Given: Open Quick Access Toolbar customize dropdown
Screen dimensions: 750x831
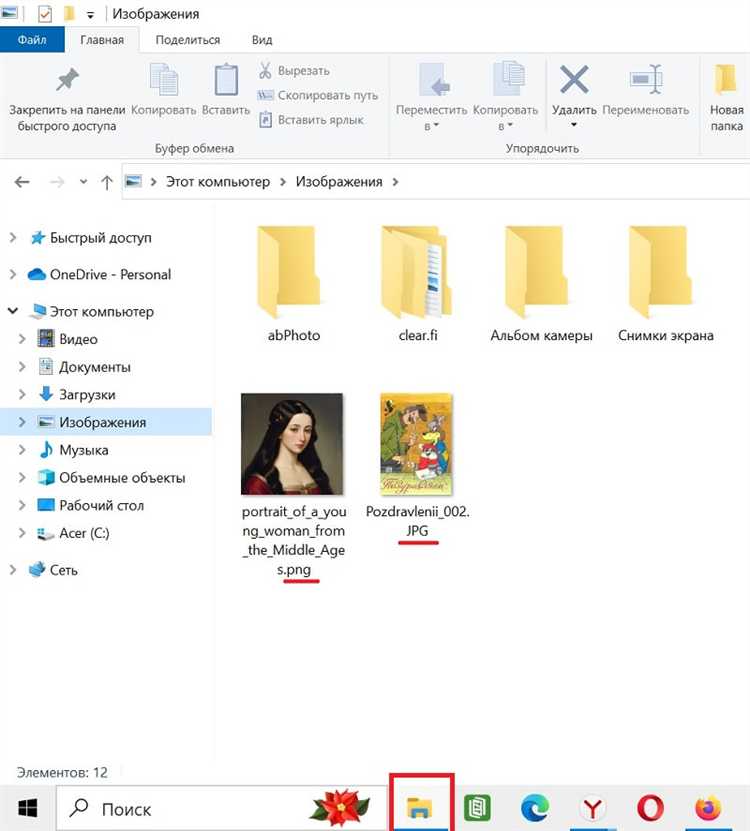Looking at the screenshot, I should pyautogui.click(x=91, y=15).
